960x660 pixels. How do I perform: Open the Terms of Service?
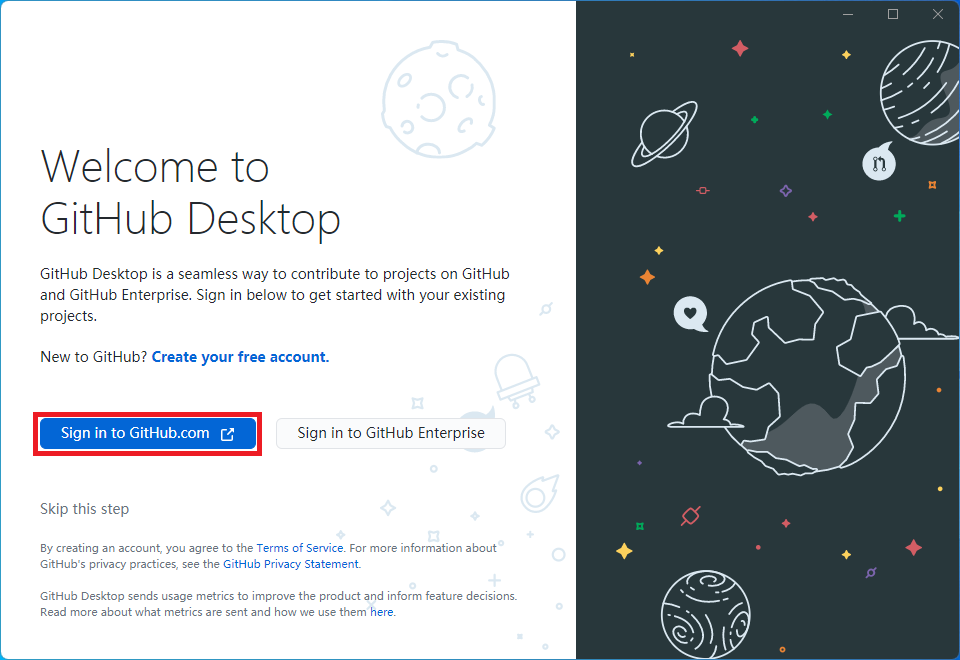(x=299, y=547)
